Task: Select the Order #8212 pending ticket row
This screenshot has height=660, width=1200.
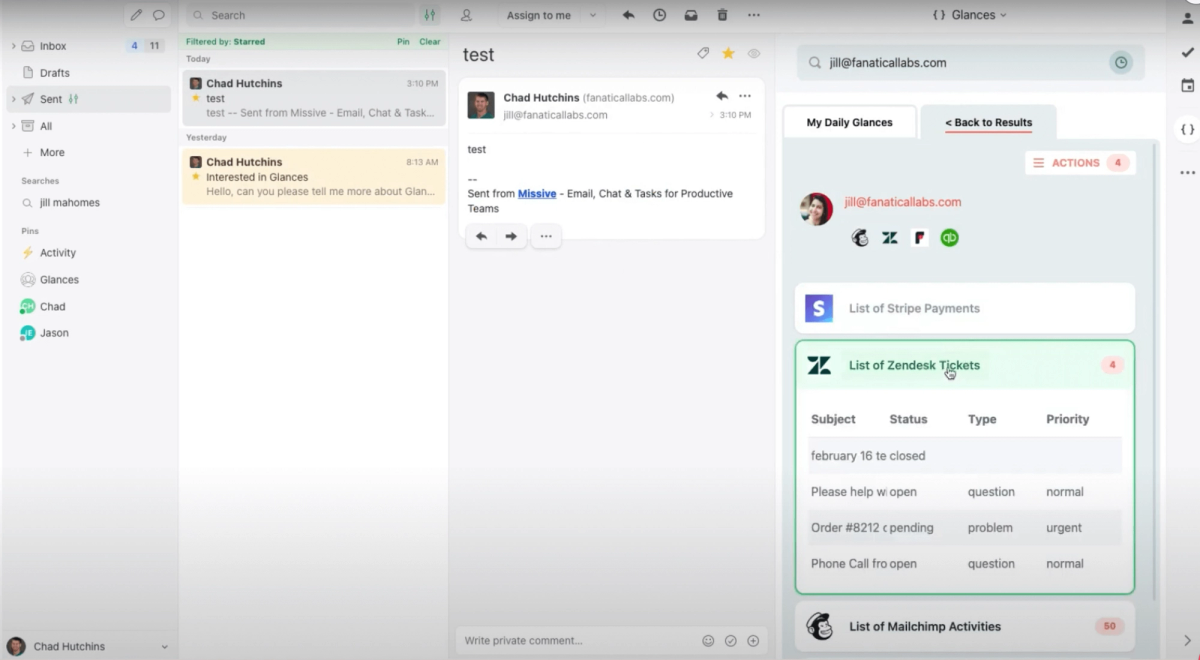Action: pyautogui.click(x=965, y=527)
